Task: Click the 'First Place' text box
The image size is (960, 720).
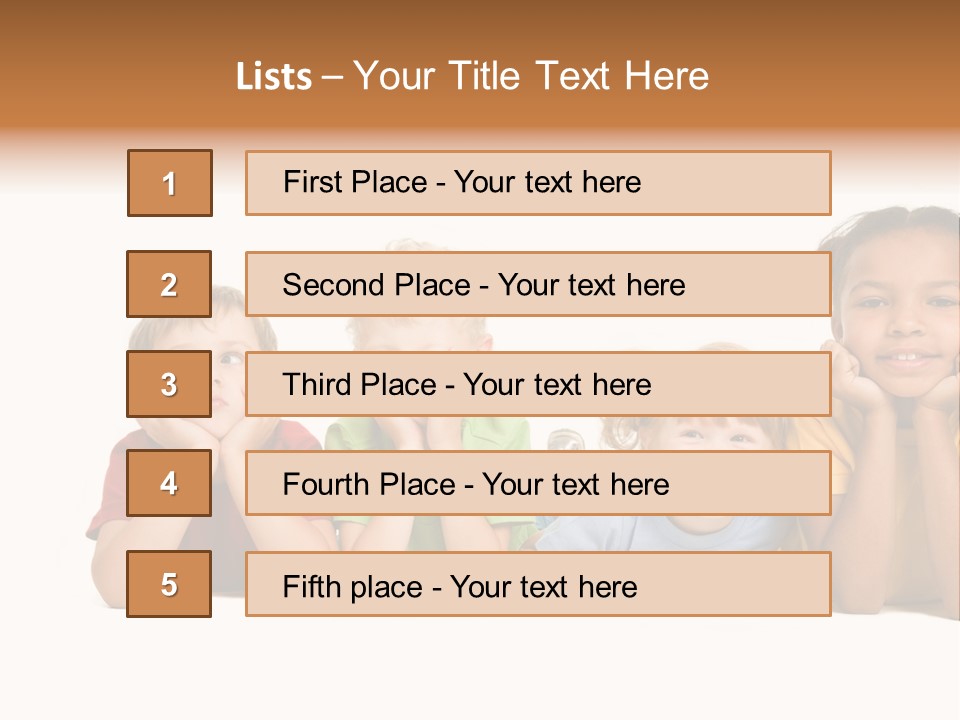Action: 538,183
